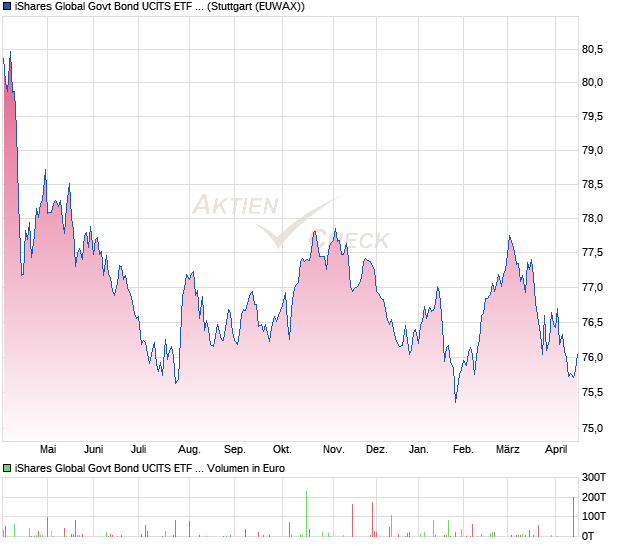The height and width of the screenshot is (546, 620).
Task: Click the 78,5 price axis label
Action: pos(592,184)
